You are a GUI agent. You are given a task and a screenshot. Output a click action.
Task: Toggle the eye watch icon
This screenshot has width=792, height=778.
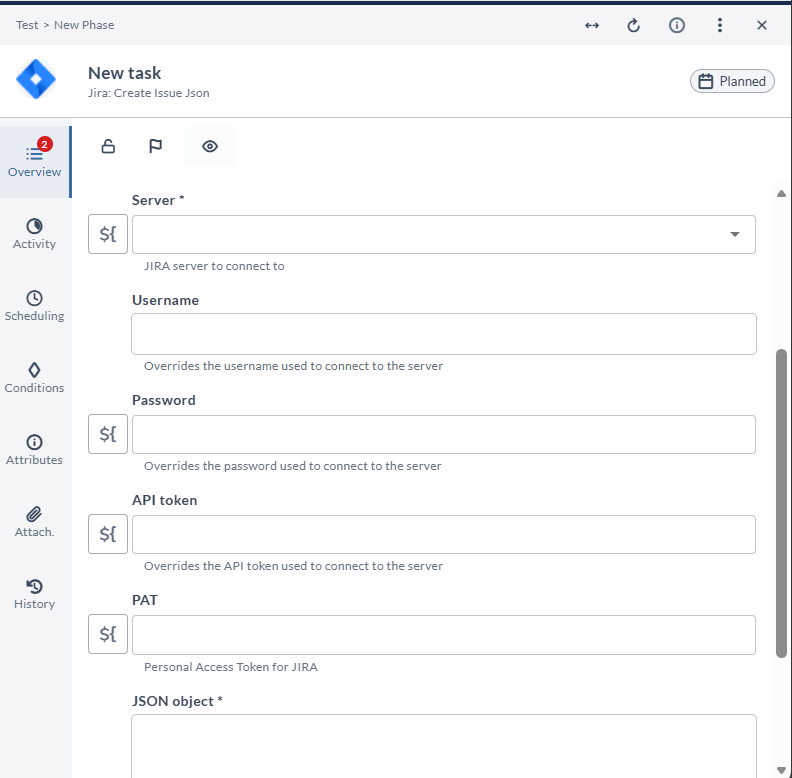point(210,146)
